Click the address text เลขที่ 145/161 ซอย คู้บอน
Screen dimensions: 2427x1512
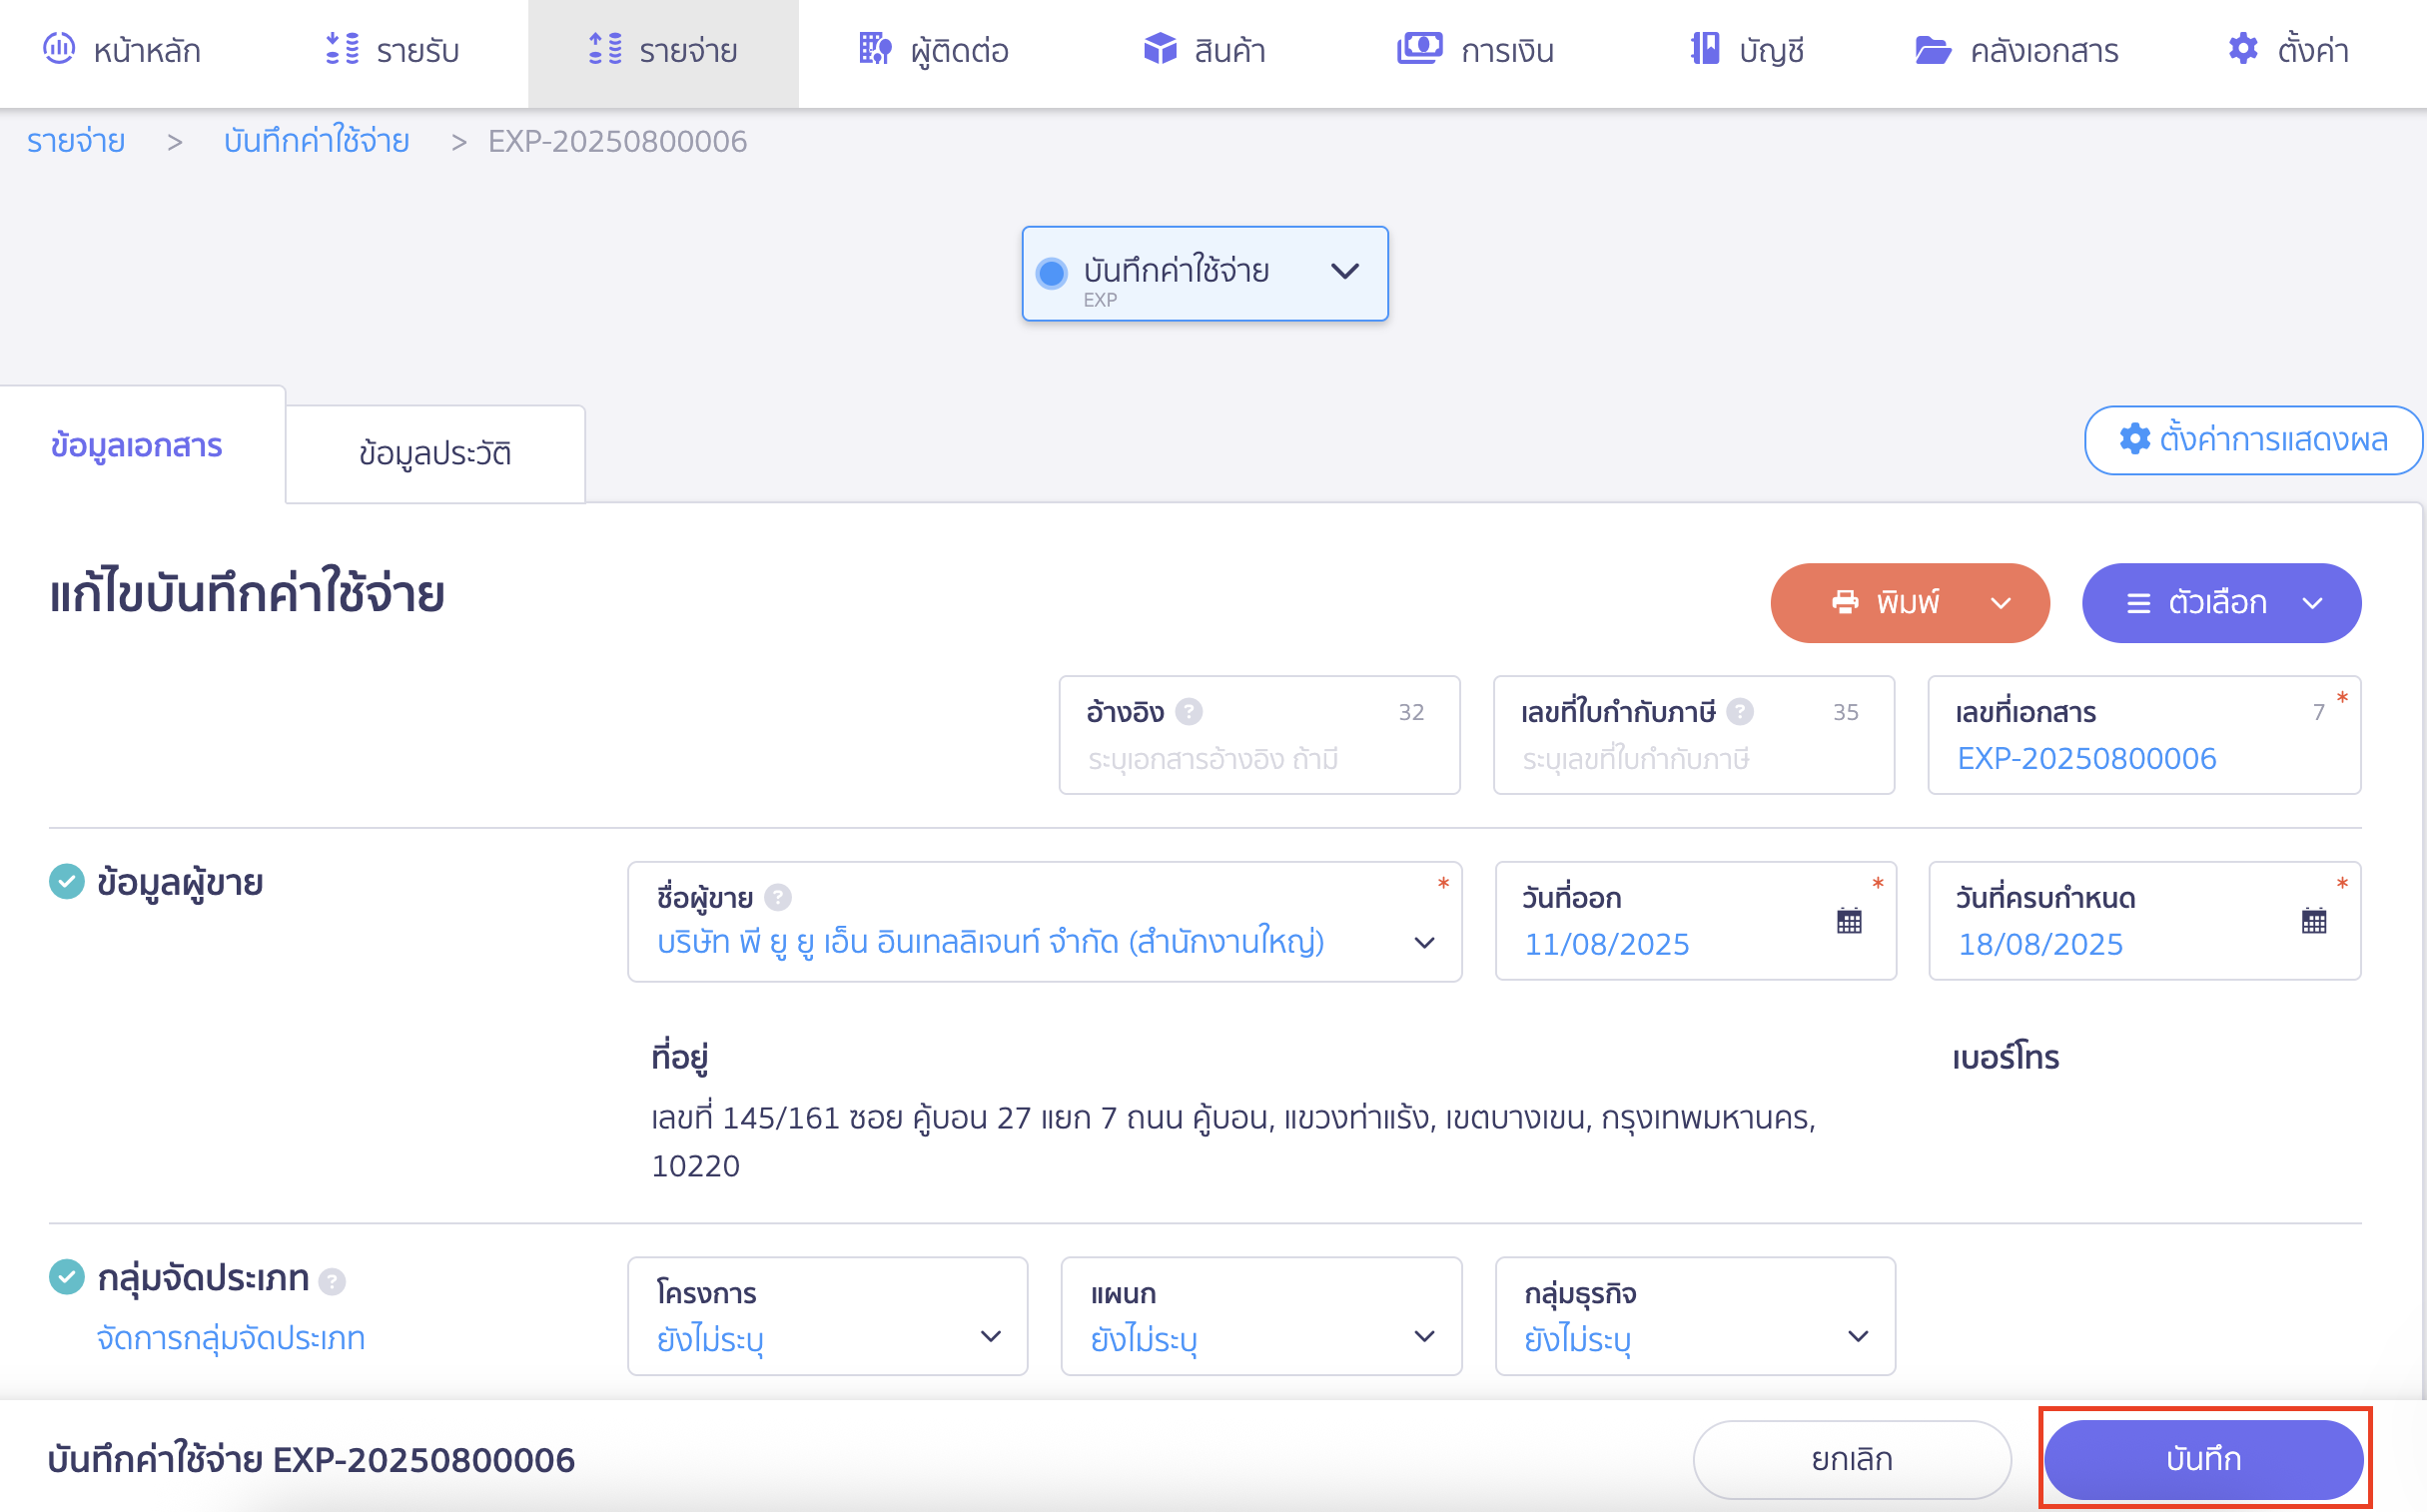[1233, 1141]
